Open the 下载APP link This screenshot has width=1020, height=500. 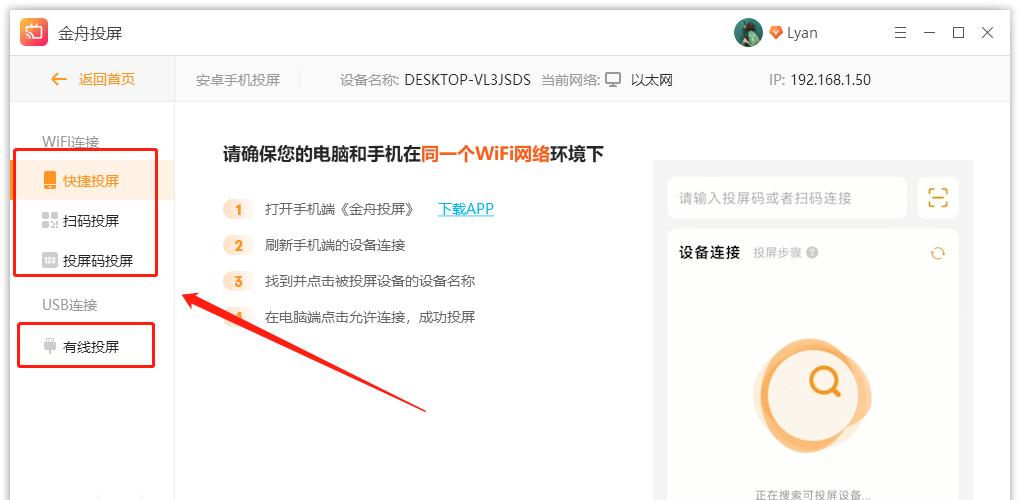466,209
